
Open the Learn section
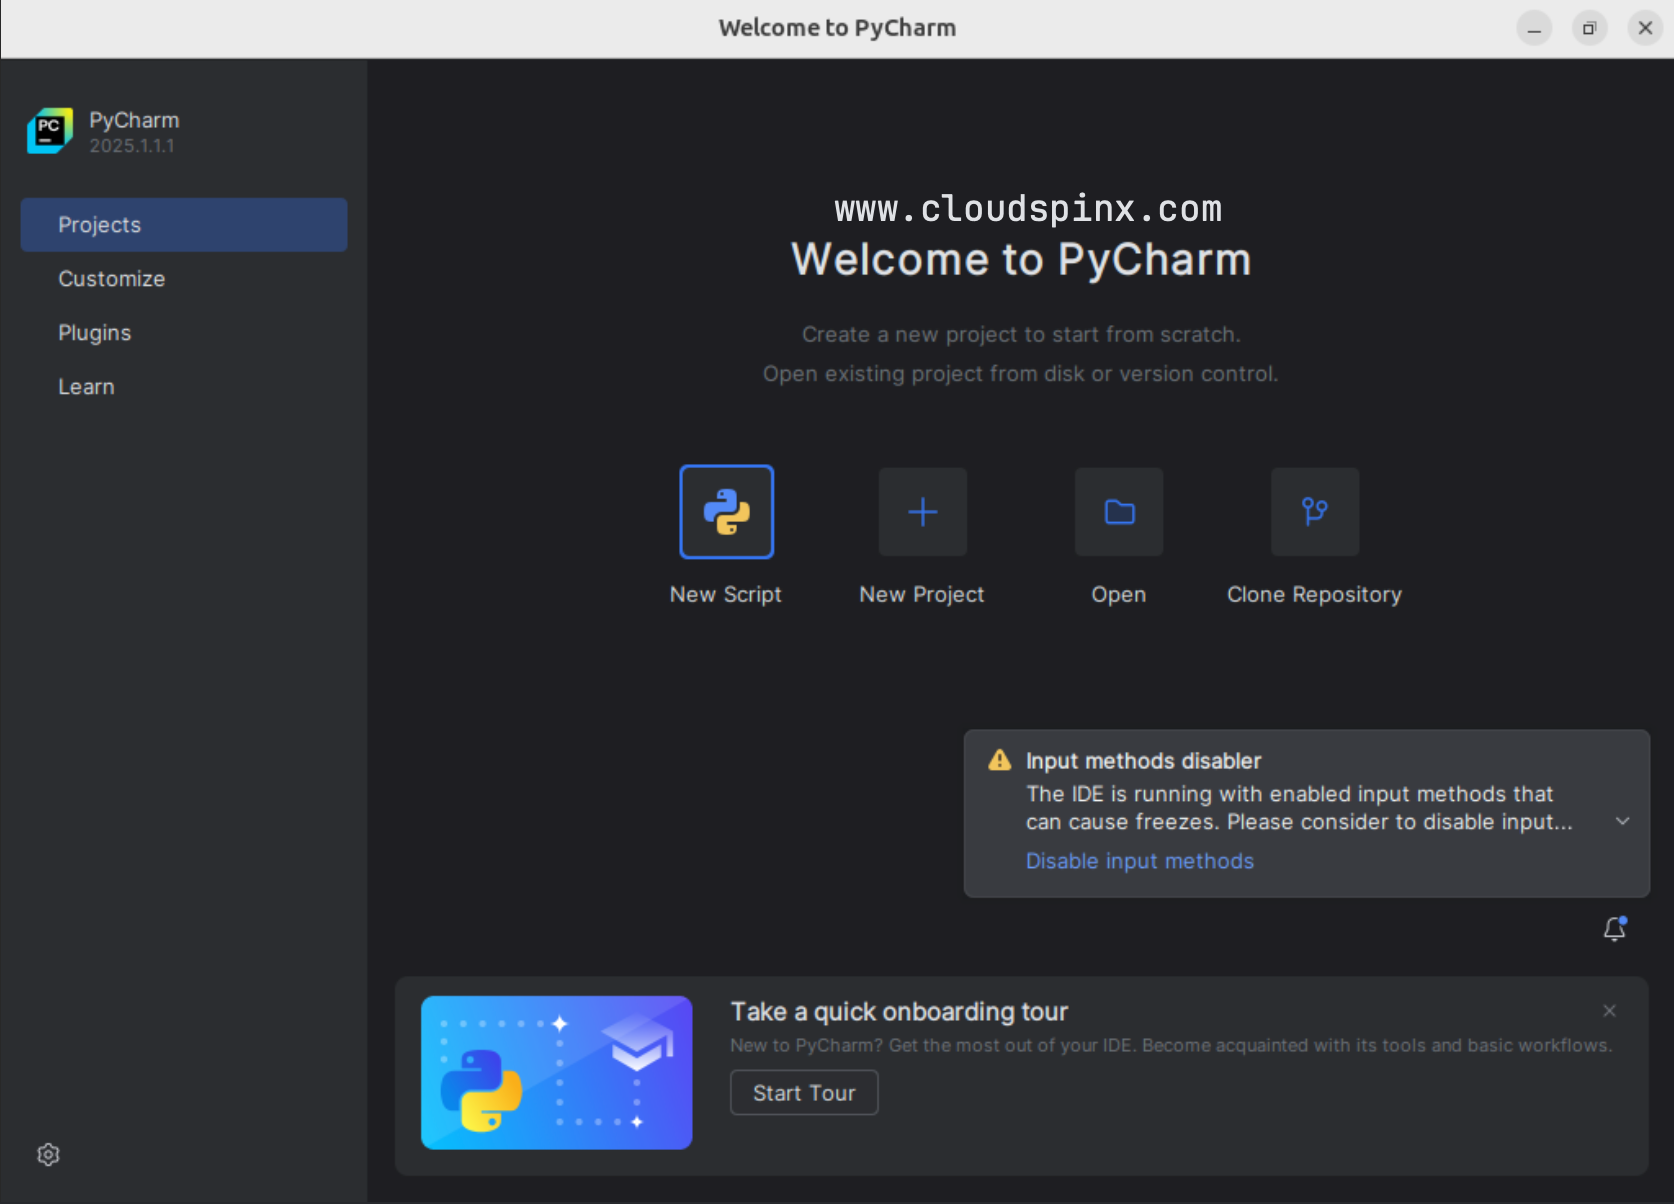pos(86,386)
